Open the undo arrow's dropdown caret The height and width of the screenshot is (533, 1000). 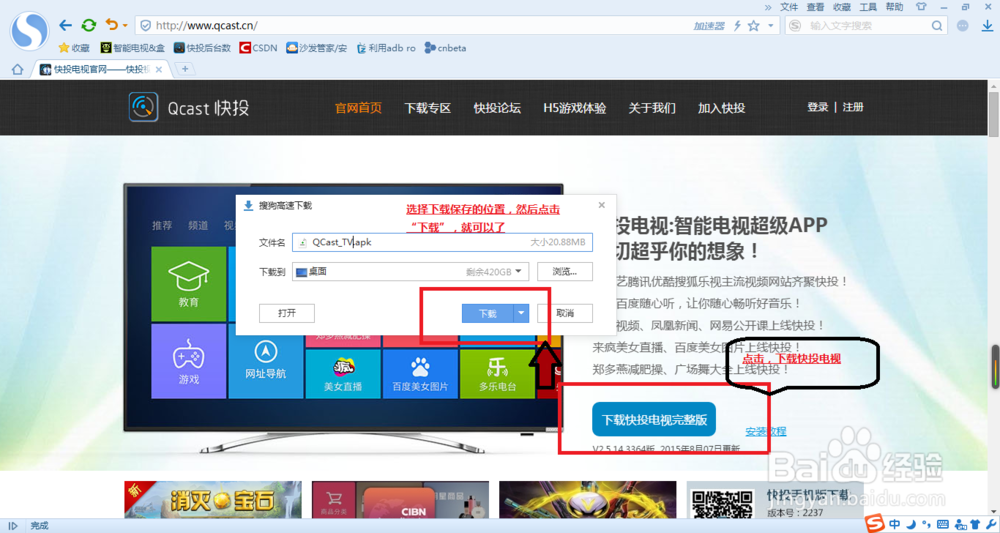125,26
